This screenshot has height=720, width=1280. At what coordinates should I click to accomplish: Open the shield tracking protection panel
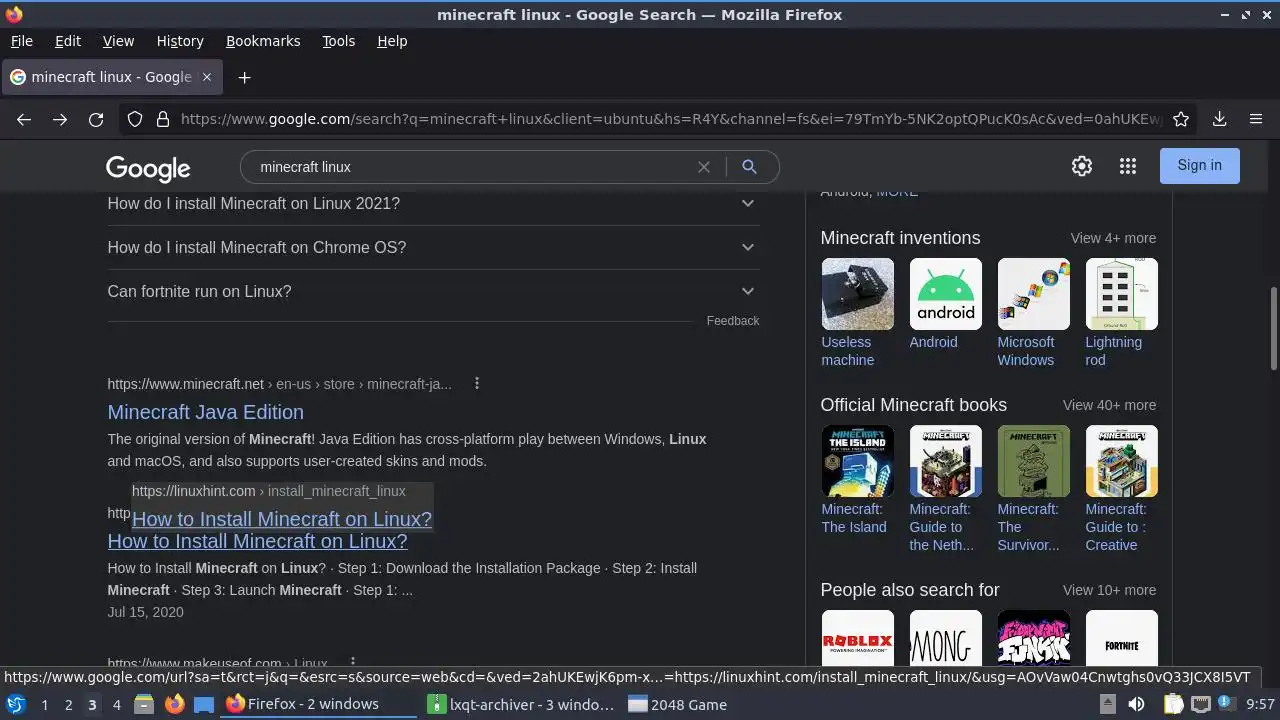pyautogui.click(x=135, y=119)
